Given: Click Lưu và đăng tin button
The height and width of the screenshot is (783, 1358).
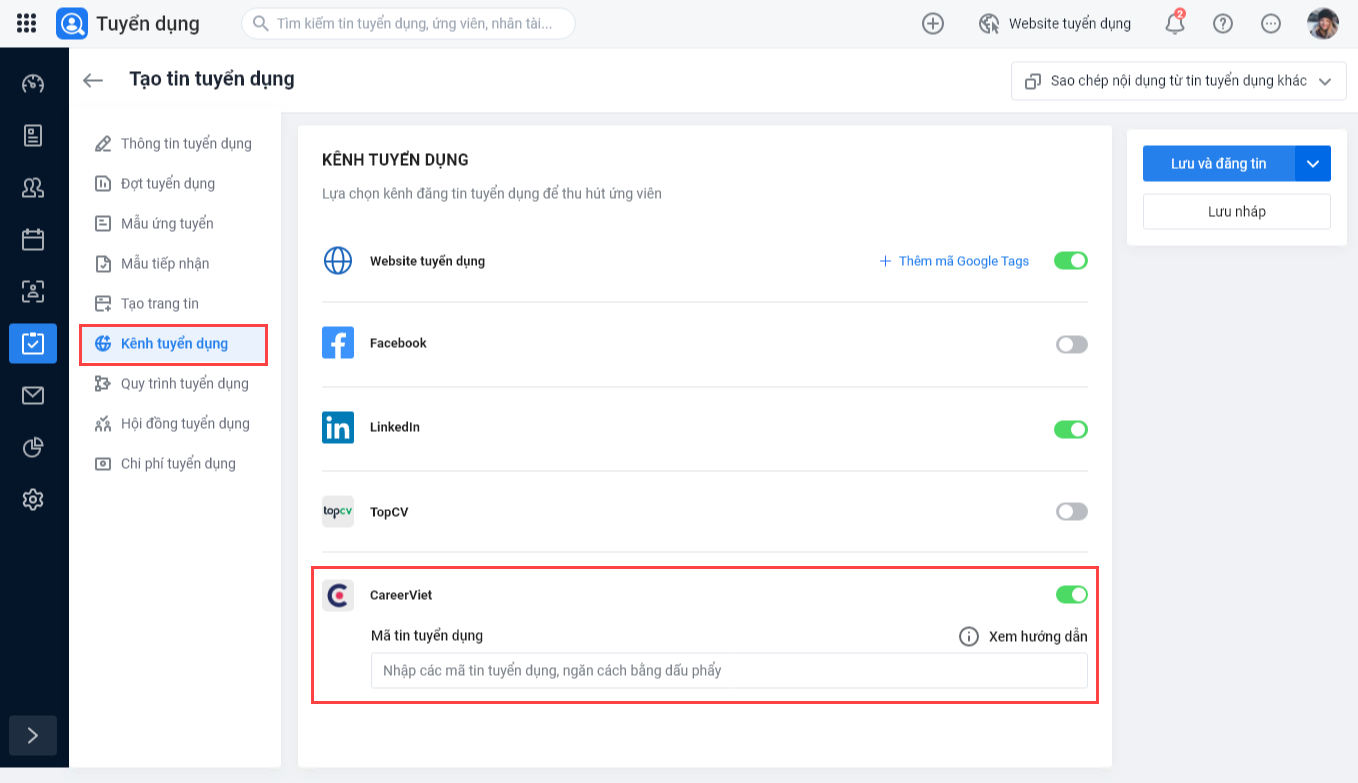Looking at the screenshot, I should pyautogui.click(x=1219, y=164).
